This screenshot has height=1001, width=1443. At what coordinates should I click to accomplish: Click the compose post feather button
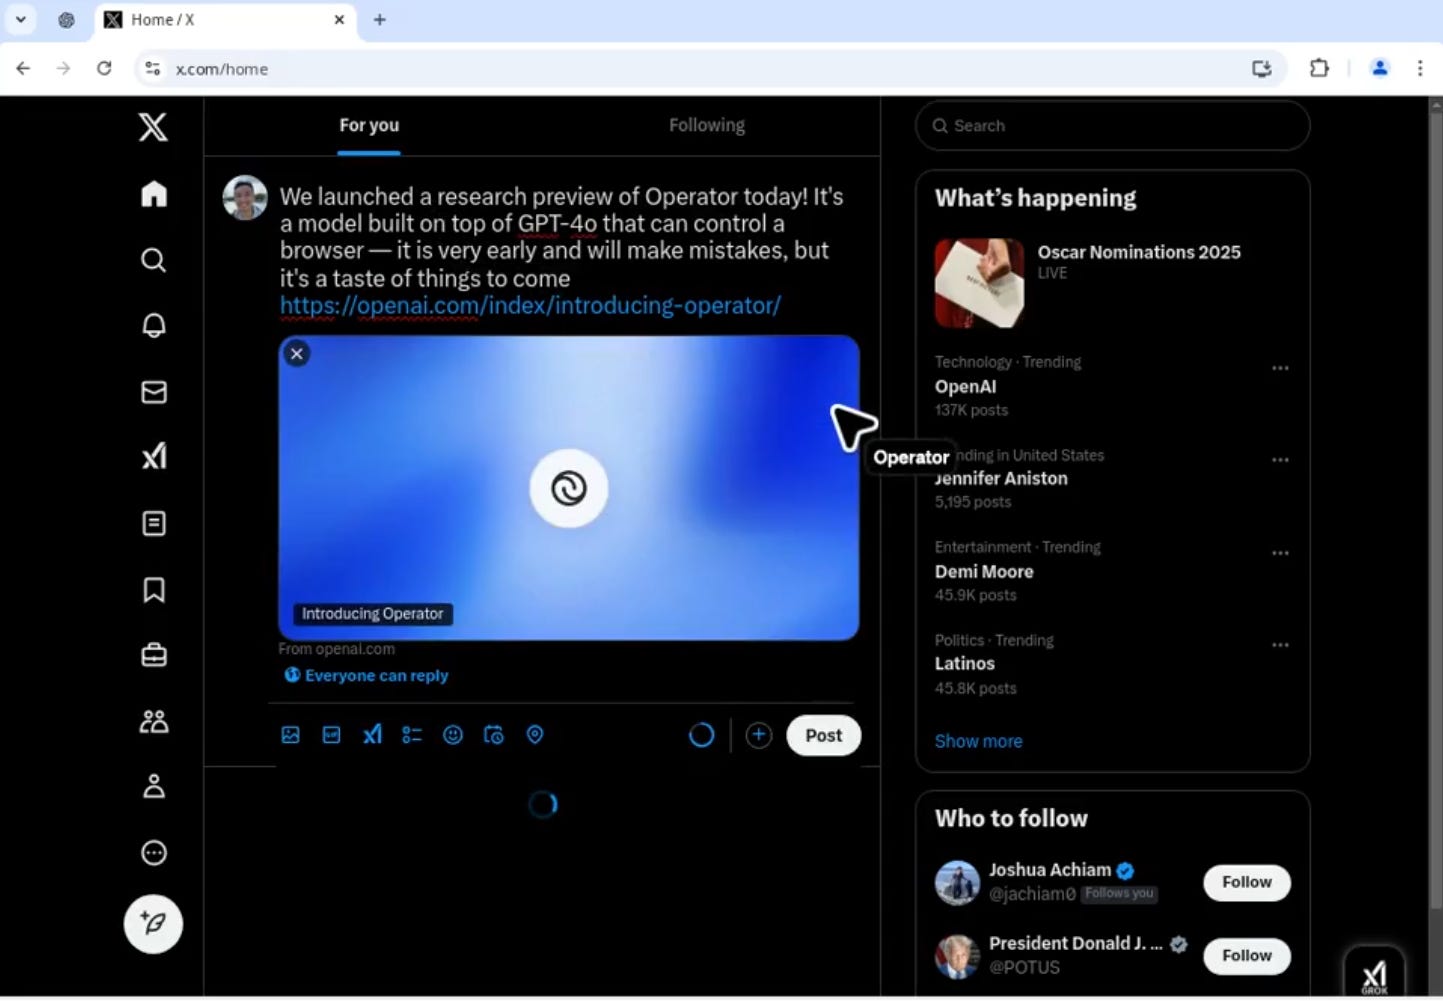click(153, 923)
